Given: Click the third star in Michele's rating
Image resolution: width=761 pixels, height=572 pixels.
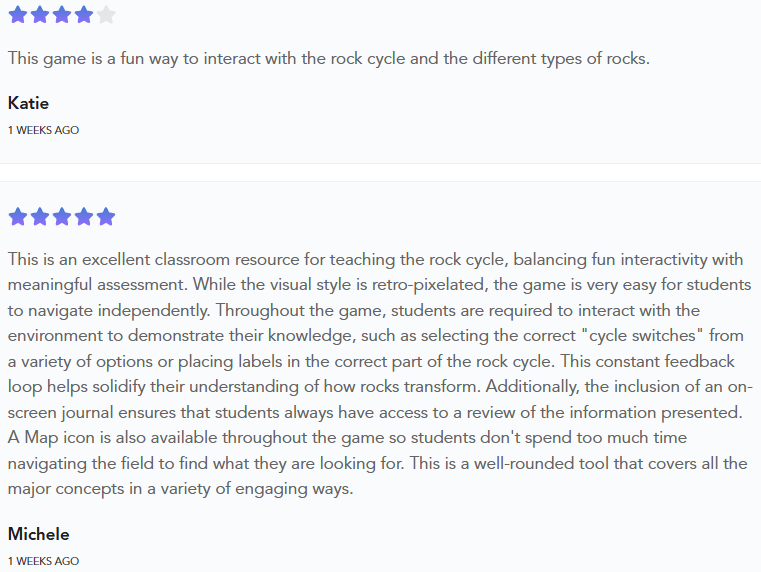Looking at the screenshot, I should pyautogui.click(x=62, y=217).
